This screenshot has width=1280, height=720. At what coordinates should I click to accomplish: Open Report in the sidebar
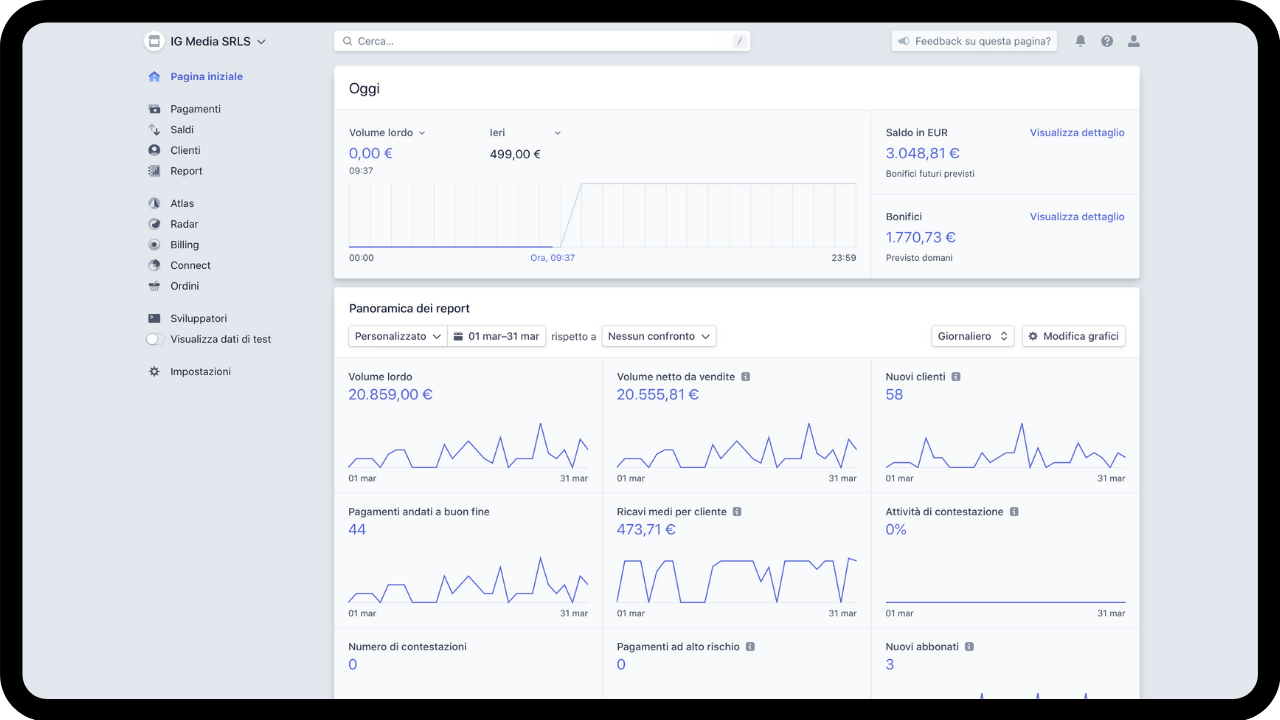tap(186, 171)
